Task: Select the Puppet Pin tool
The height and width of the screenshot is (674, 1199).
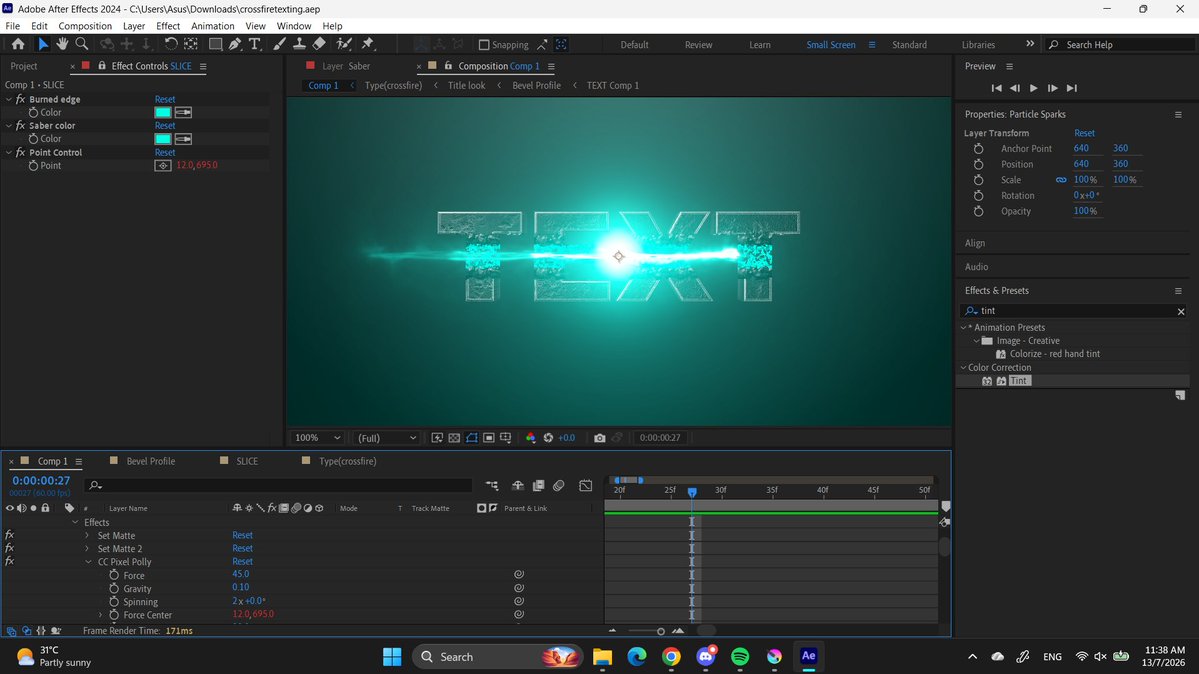Action: 368,44
